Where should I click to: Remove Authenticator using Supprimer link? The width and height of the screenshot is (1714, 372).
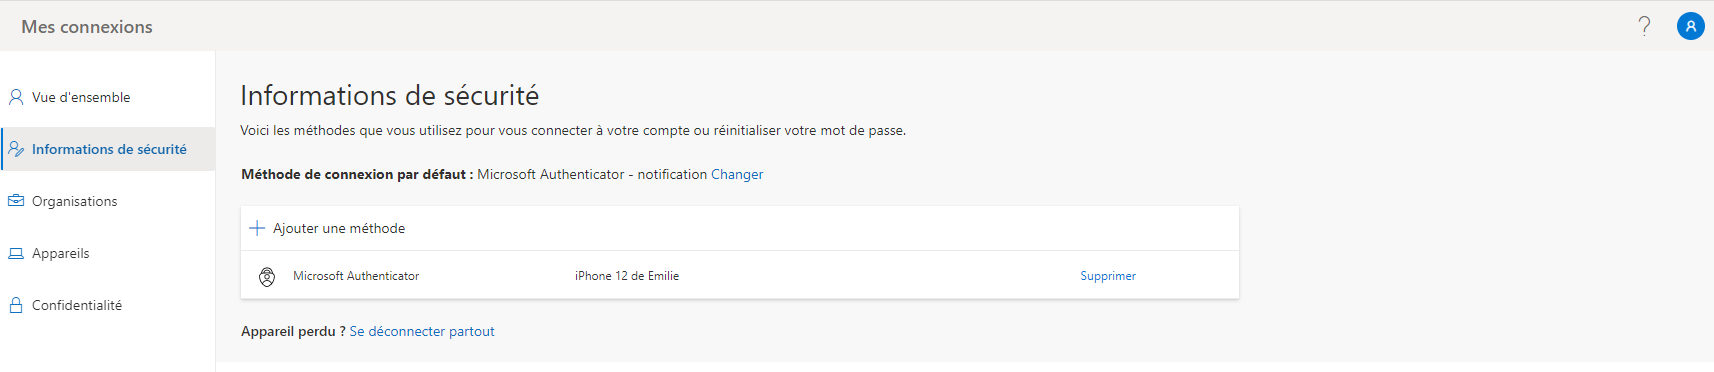click(1108, 276)
